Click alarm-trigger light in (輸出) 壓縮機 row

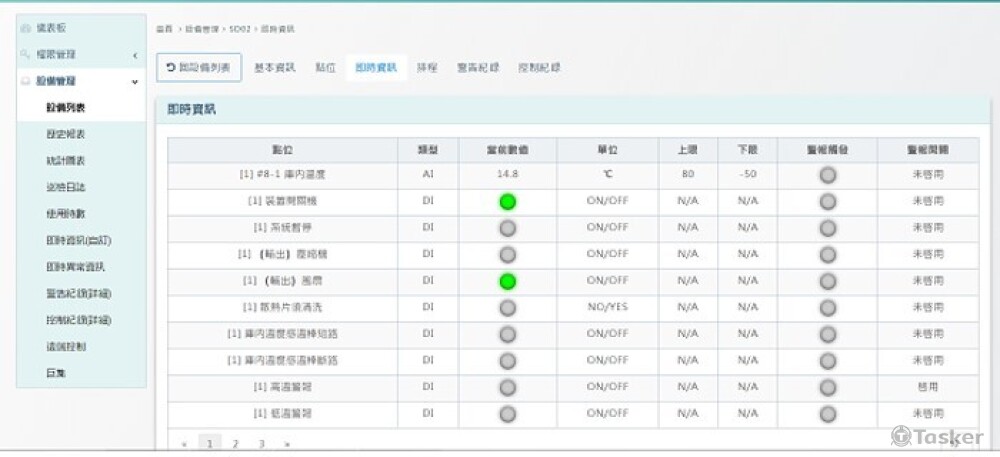828,255
